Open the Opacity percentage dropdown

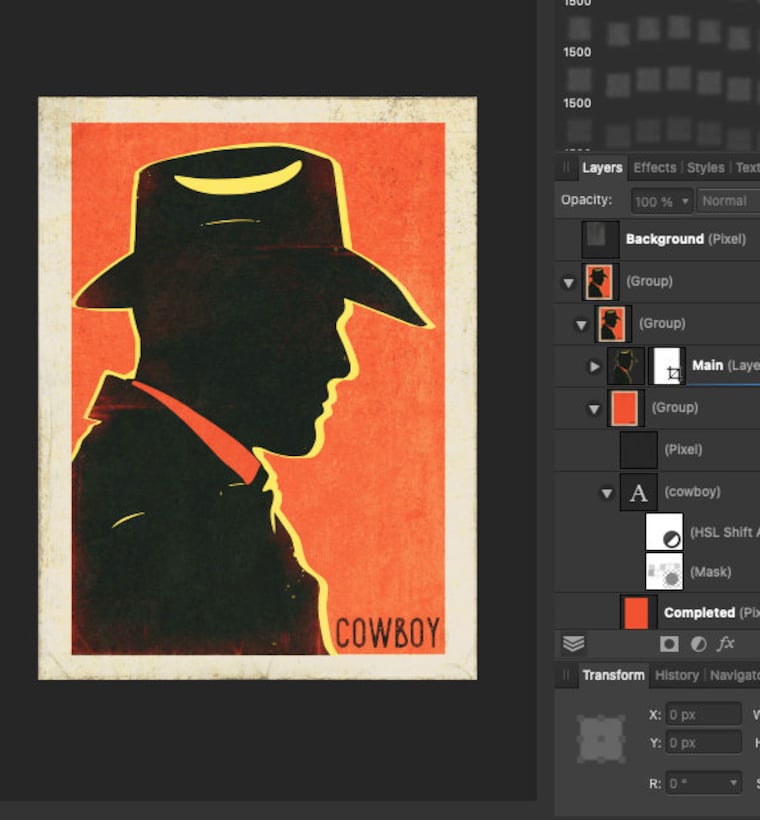coord(662,201)
